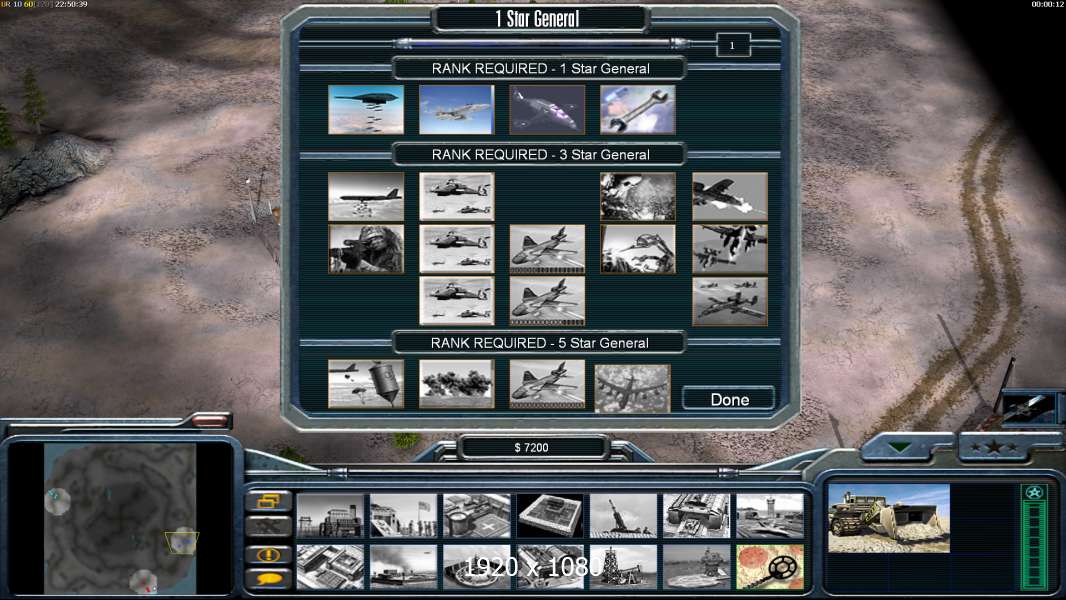Select the A-10 squadron formation icon
Image resolution: width=1066 pixels, height=600 pixels.
pyautogui.click(x=729, y=301)
